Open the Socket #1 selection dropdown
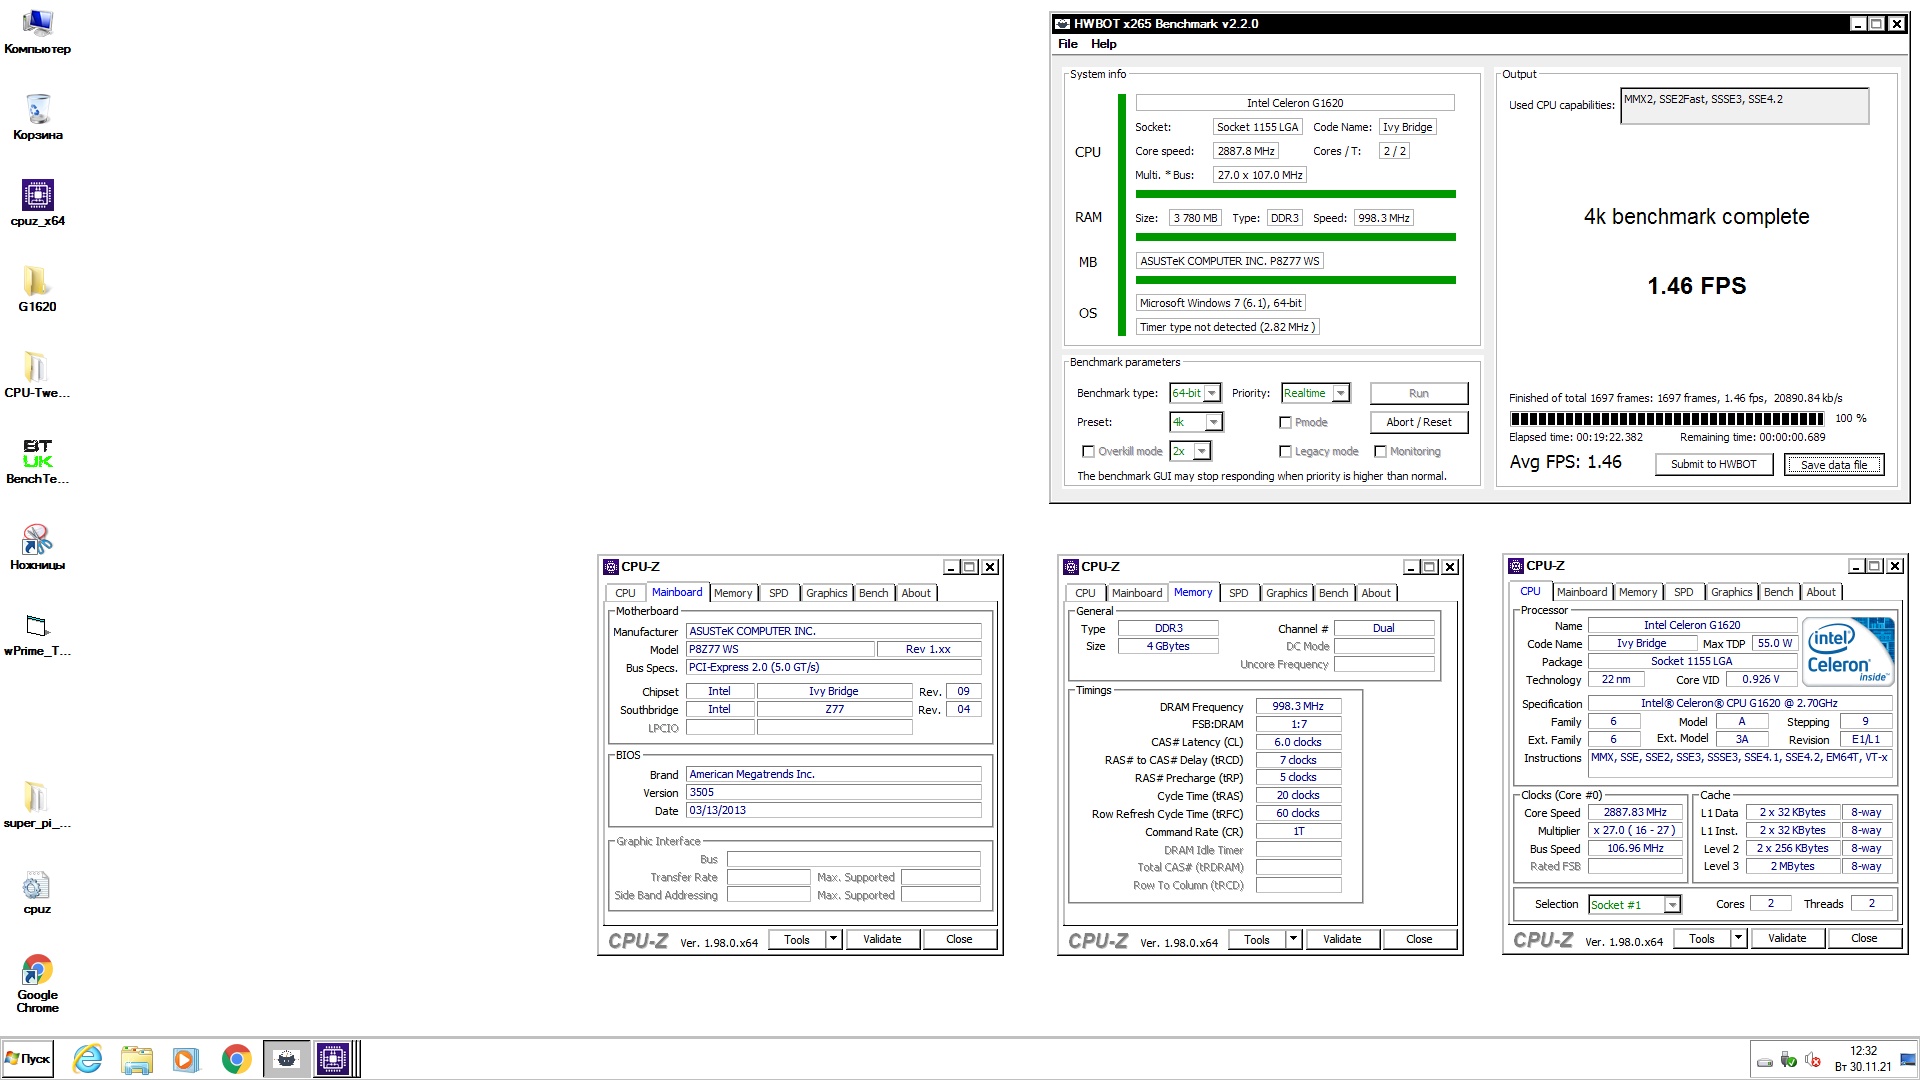This screenshot has width=1920, height=1080. [1672, 905]
